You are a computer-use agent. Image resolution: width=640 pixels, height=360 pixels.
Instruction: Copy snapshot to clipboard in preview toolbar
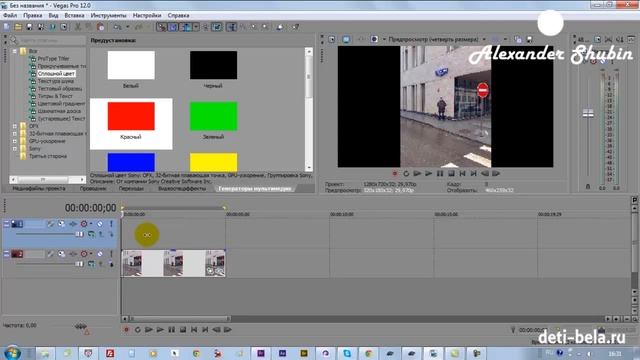518,39
